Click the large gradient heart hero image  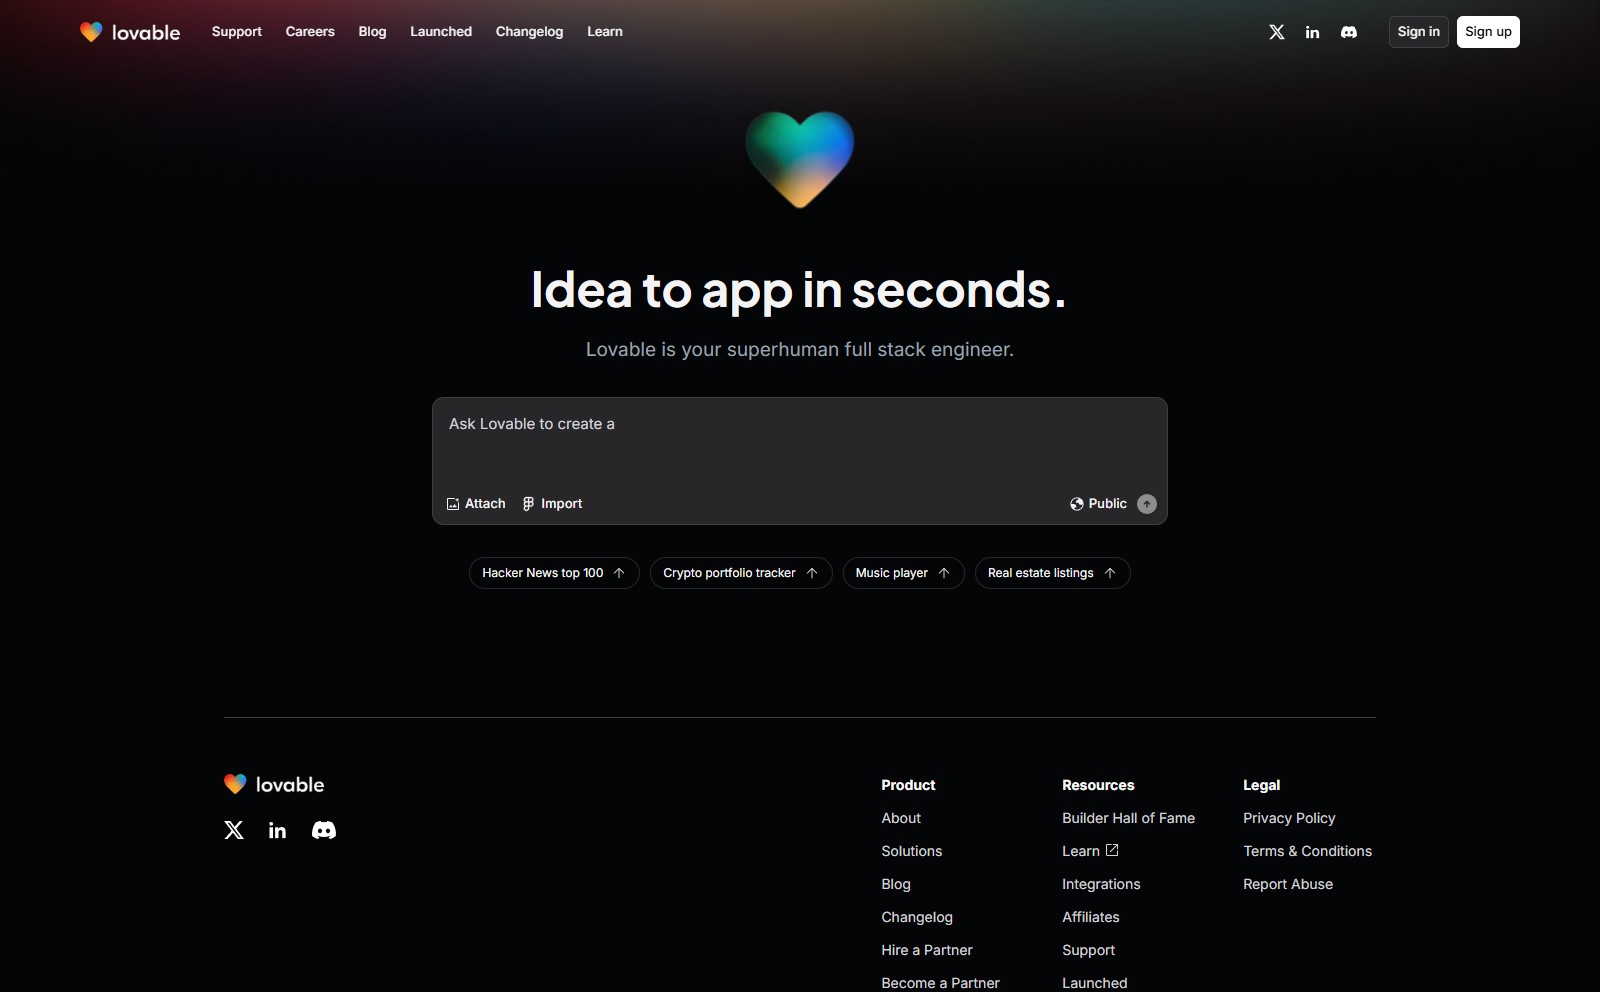click(x=800, y=159)
